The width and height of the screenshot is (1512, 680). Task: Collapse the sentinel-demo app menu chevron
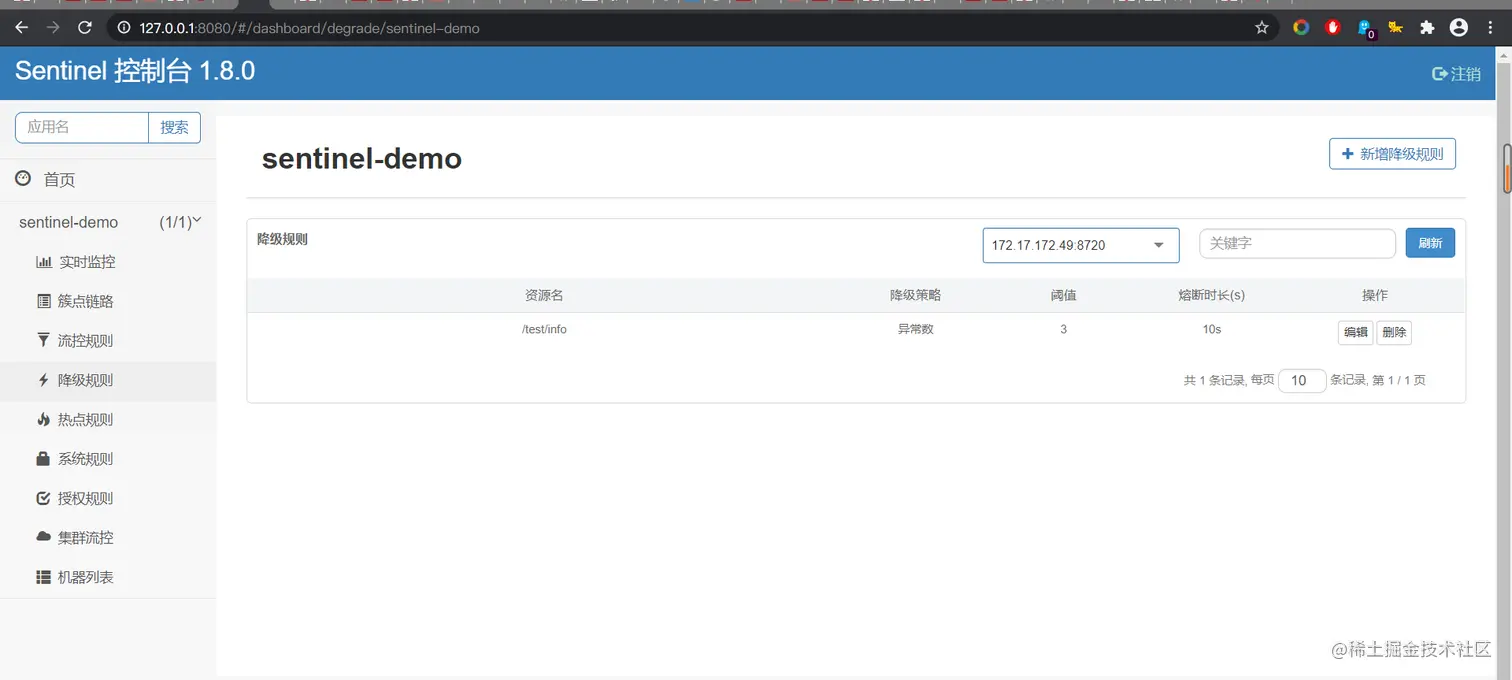click(197, 220)
